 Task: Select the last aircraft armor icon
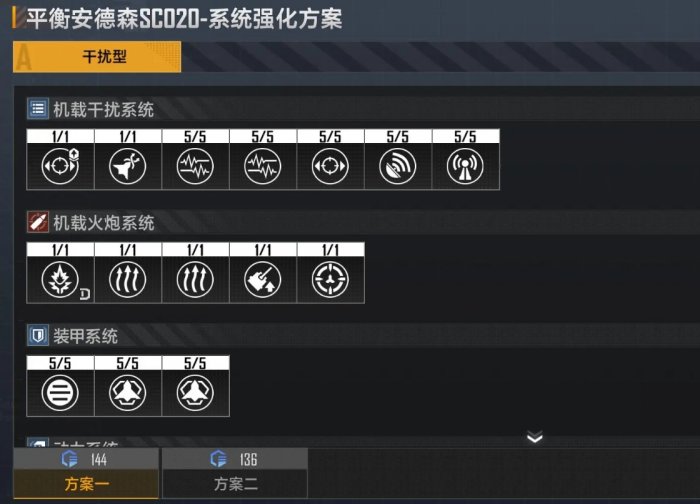(195, 393)
